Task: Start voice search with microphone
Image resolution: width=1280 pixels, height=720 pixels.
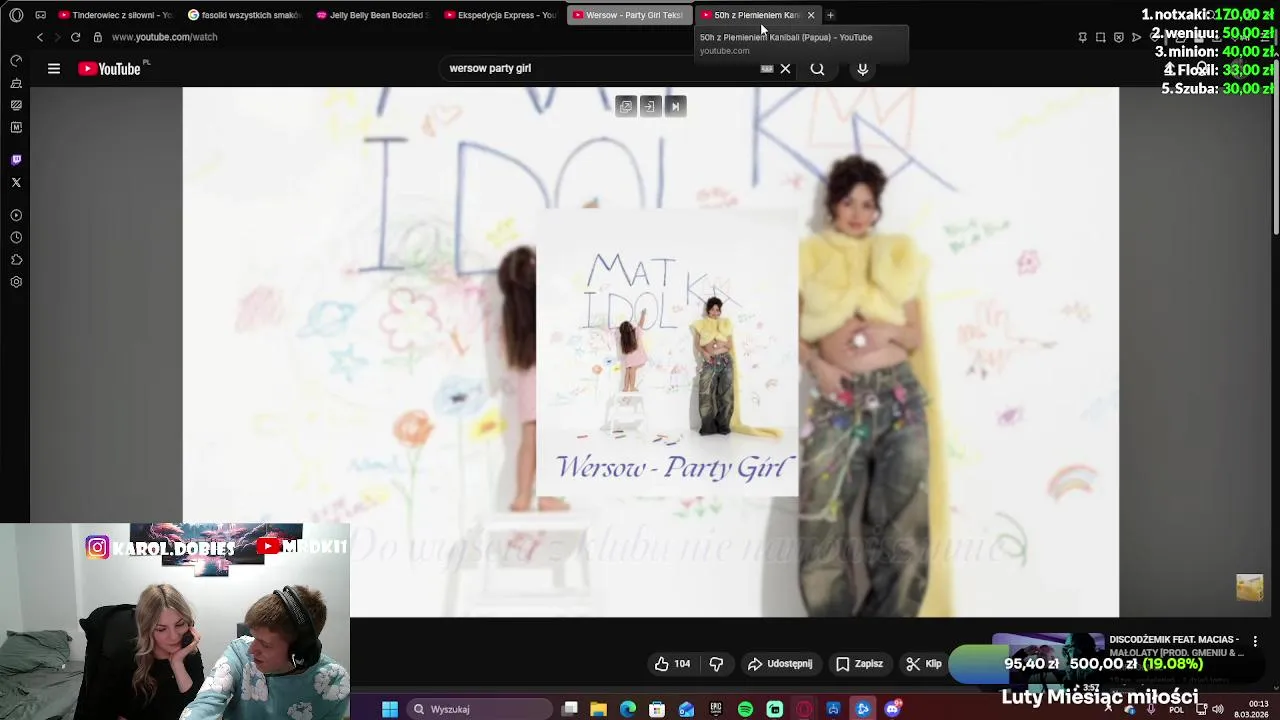Action: 863,68
